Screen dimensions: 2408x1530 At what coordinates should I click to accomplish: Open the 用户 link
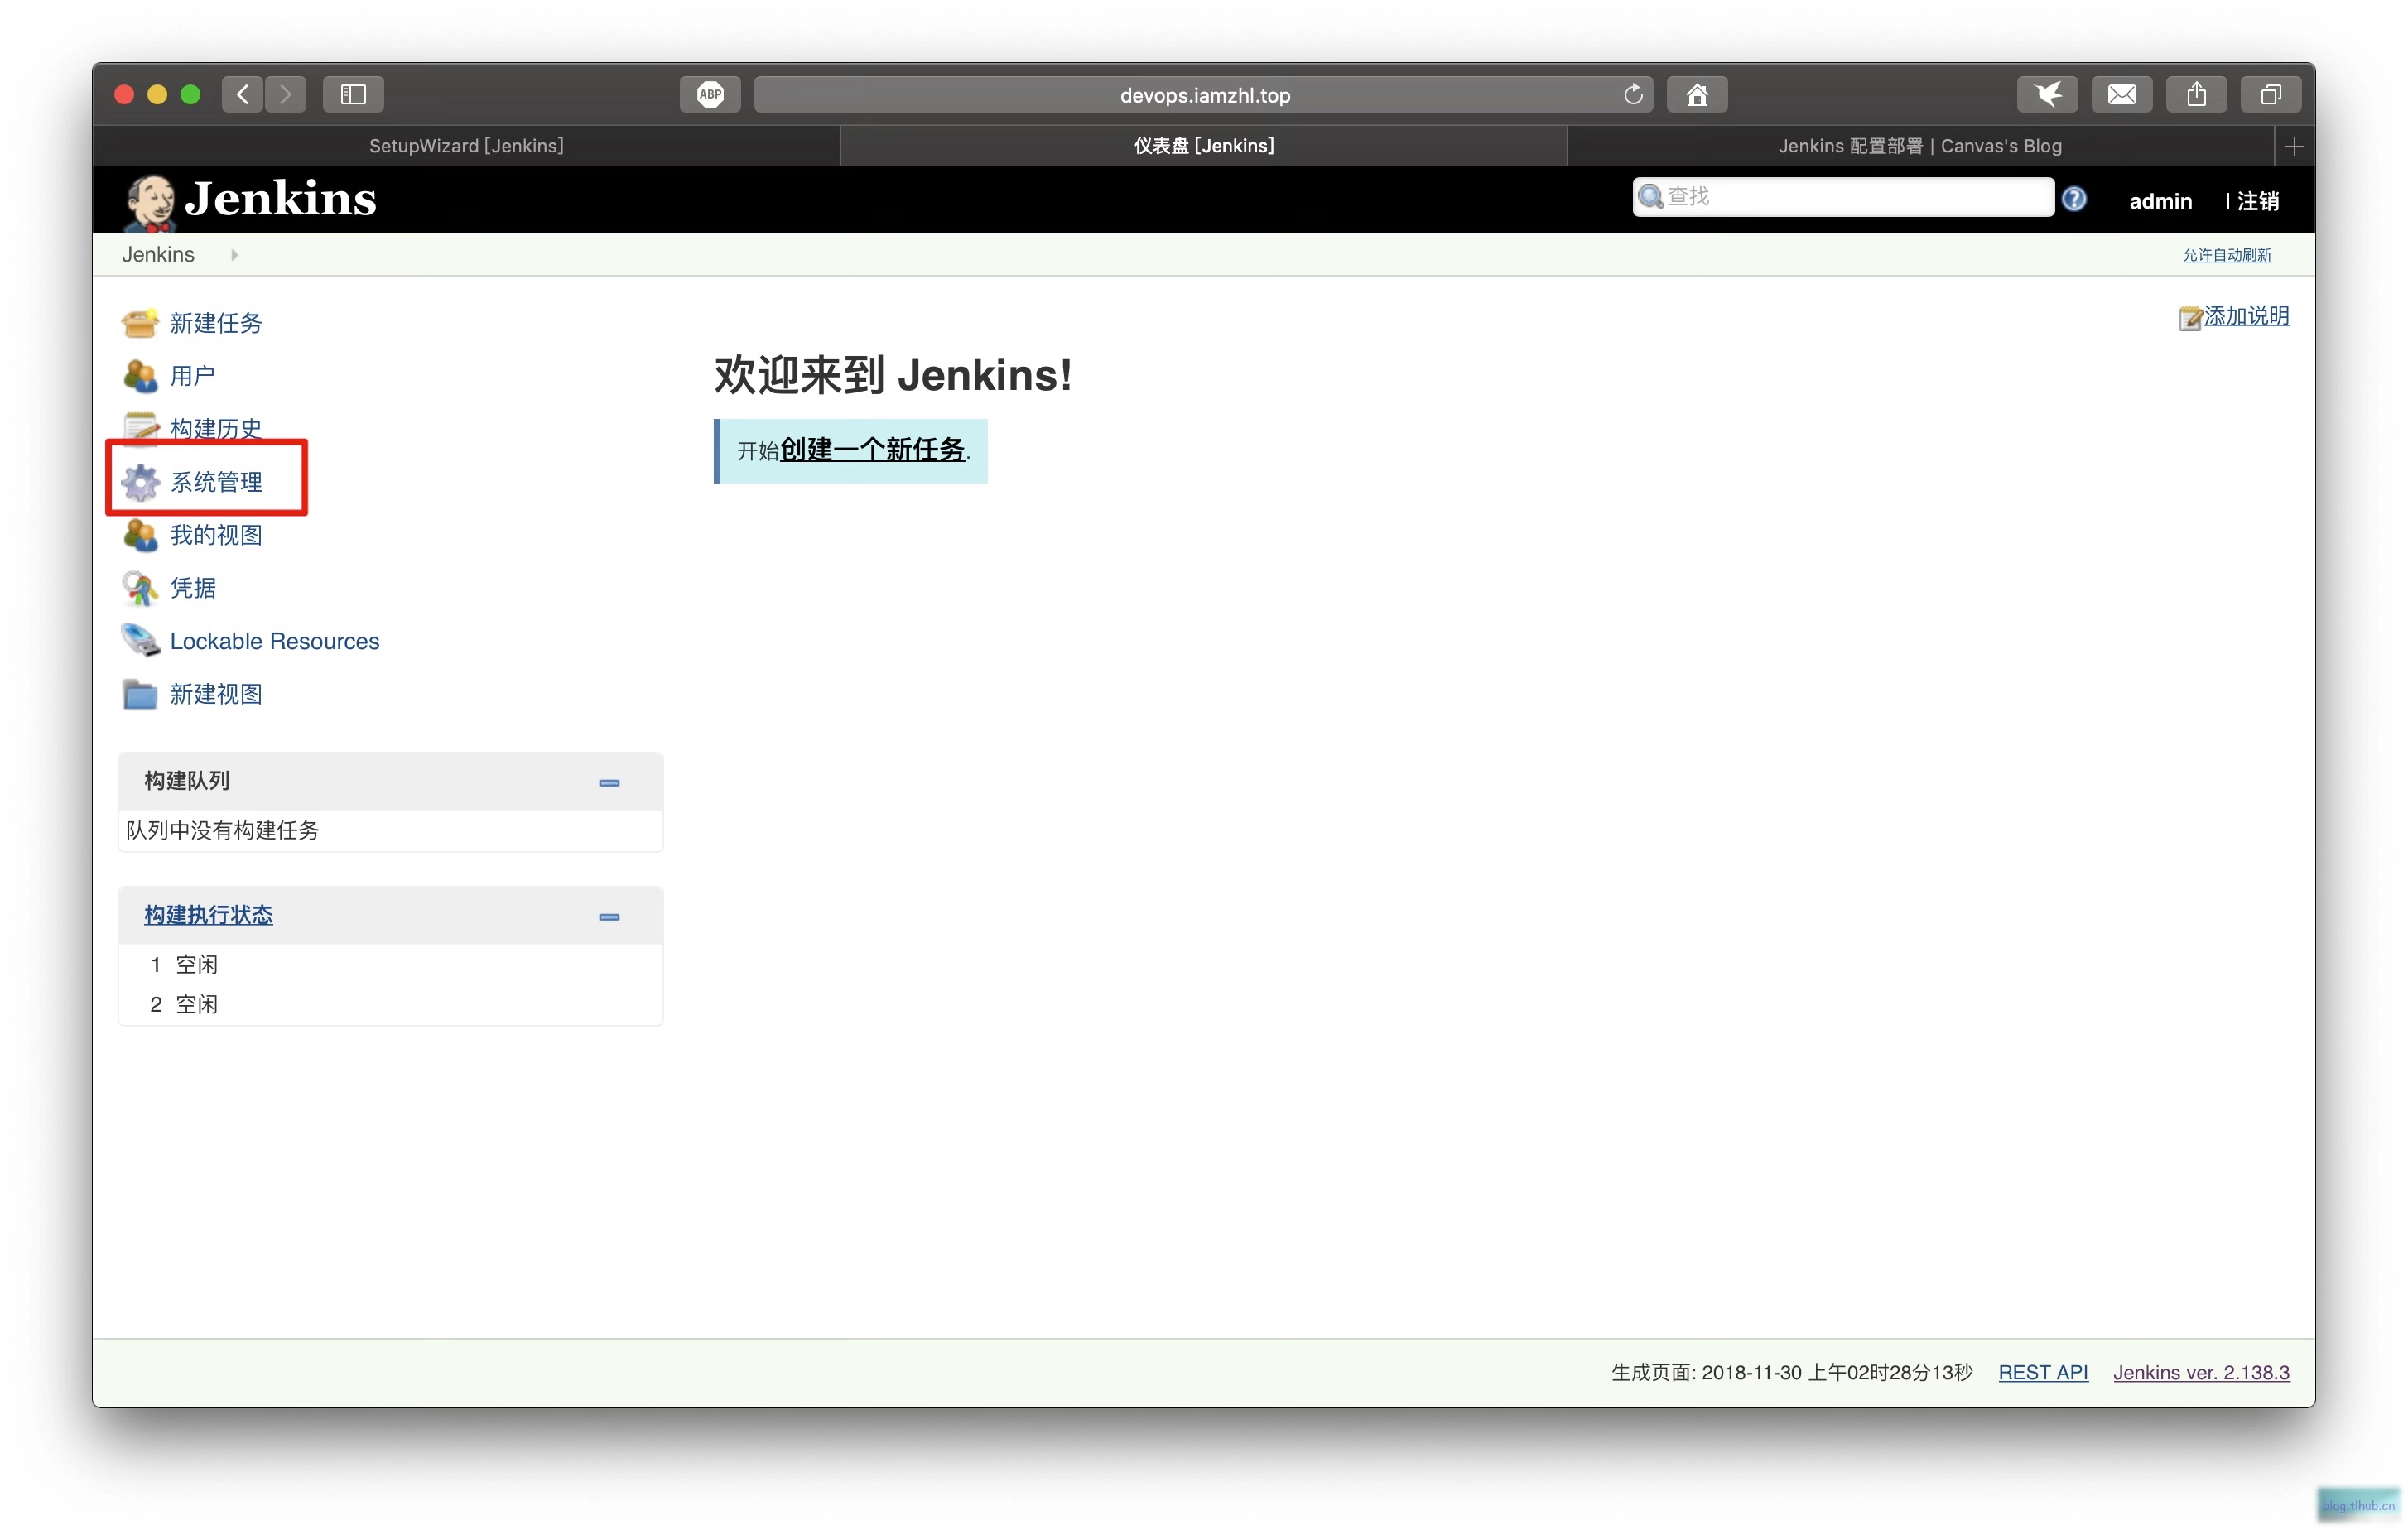point(193,376)
